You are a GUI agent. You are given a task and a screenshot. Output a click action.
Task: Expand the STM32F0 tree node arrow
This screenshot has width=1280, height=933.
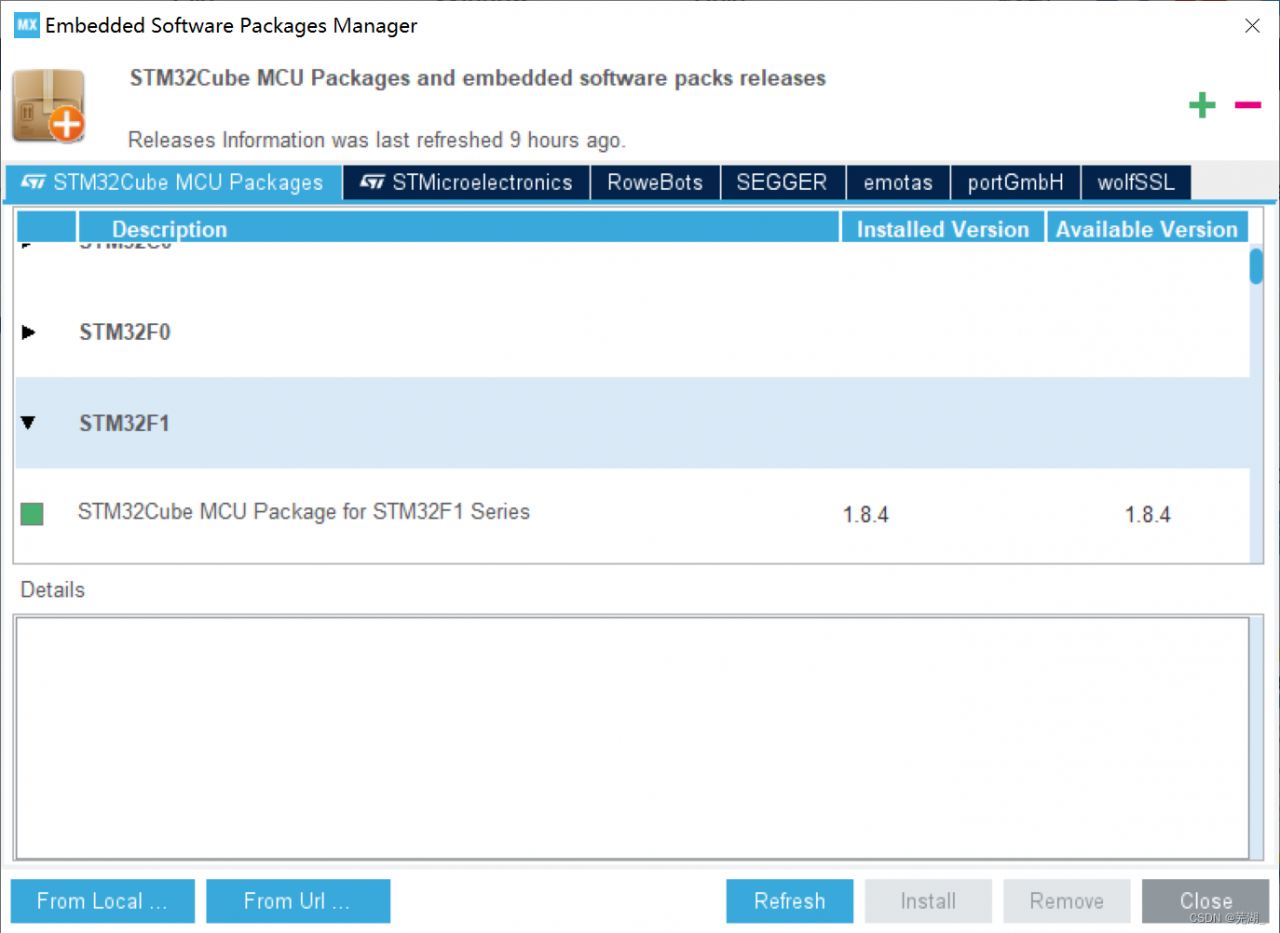[28, 332]
